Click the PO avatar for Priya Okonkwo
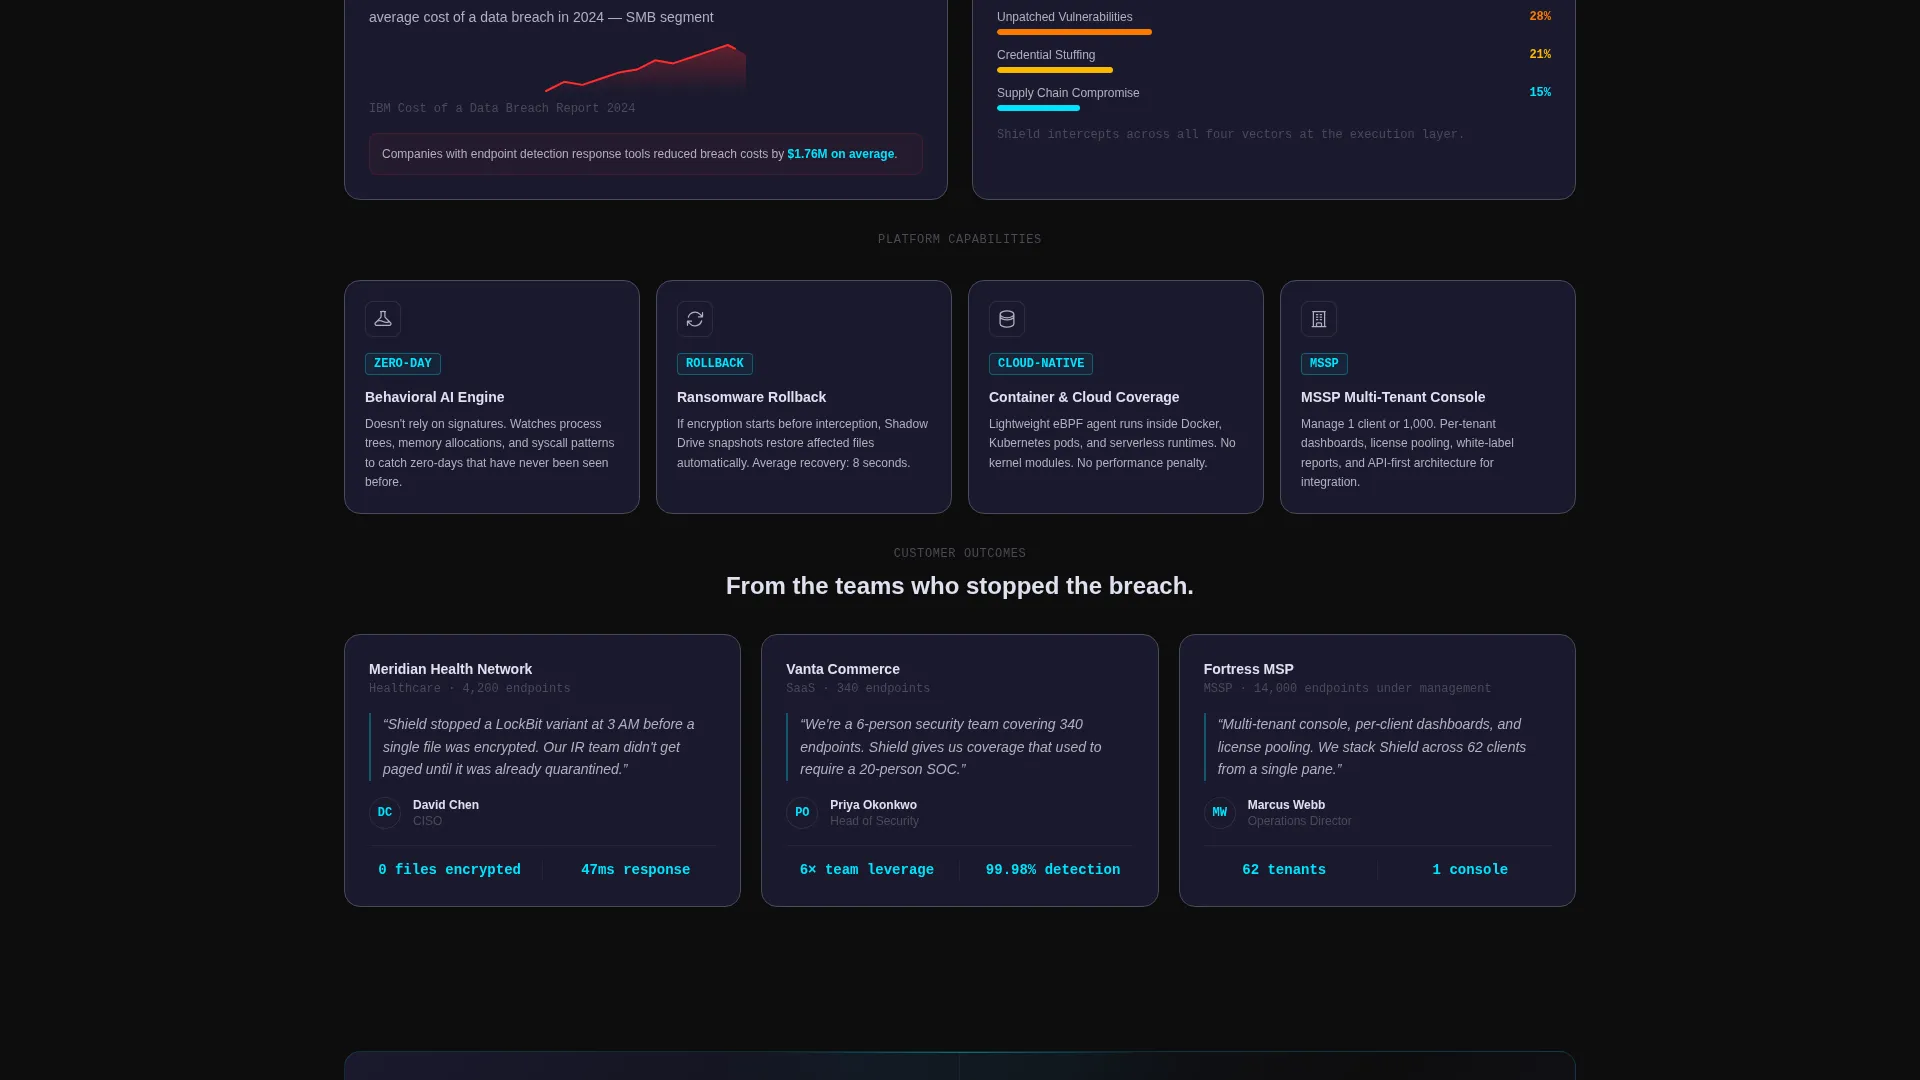 pyautogui.click(x=802, y=813)
